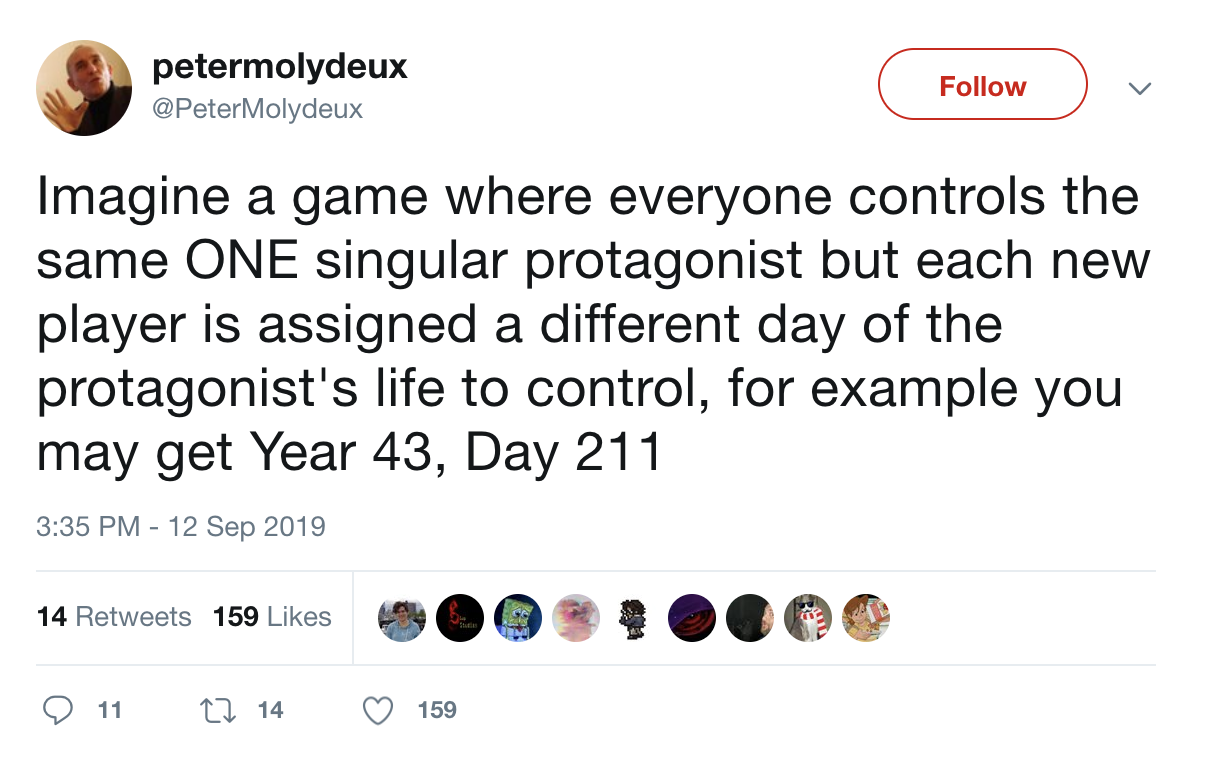Open petermolydeux's profile picture
This screenshot has width=1230, height=764.
point(84,87)
